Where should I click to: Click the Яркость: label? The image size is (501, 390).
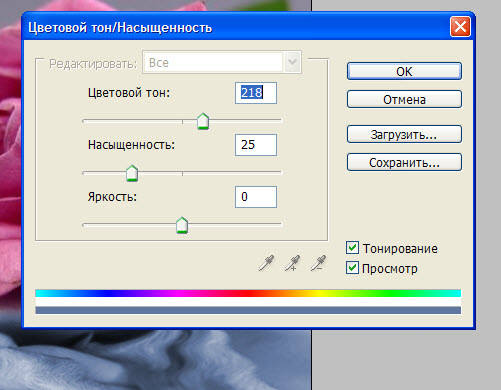point(112,197)
